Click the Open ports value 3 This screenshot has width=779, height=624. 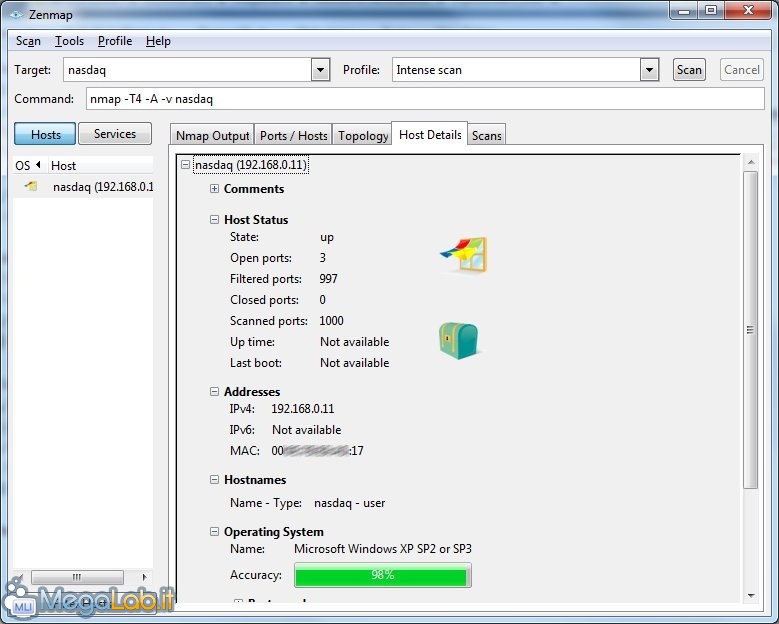[x=322, y=258]
